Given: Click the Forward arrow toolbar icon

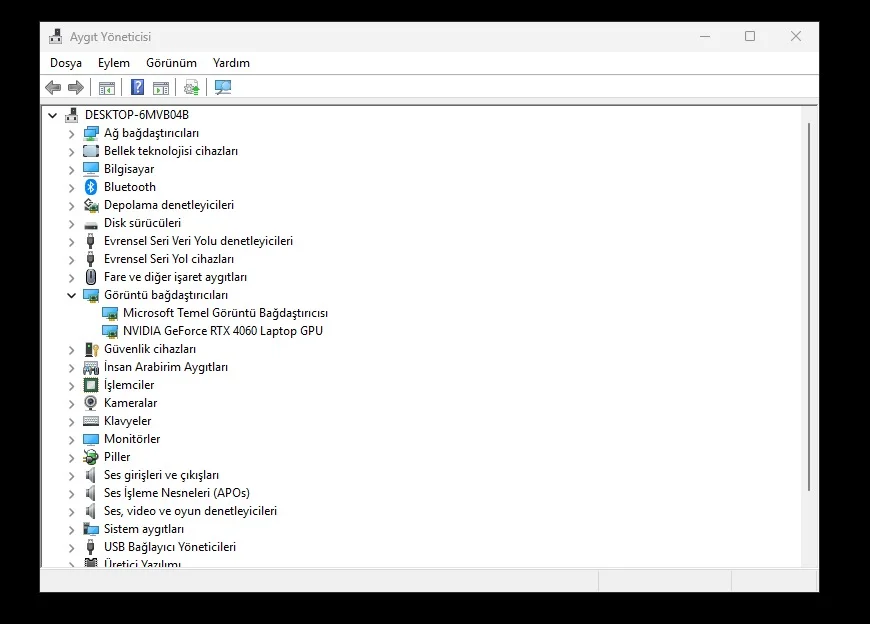Looking at the screenshot, I should coord(75,87).
